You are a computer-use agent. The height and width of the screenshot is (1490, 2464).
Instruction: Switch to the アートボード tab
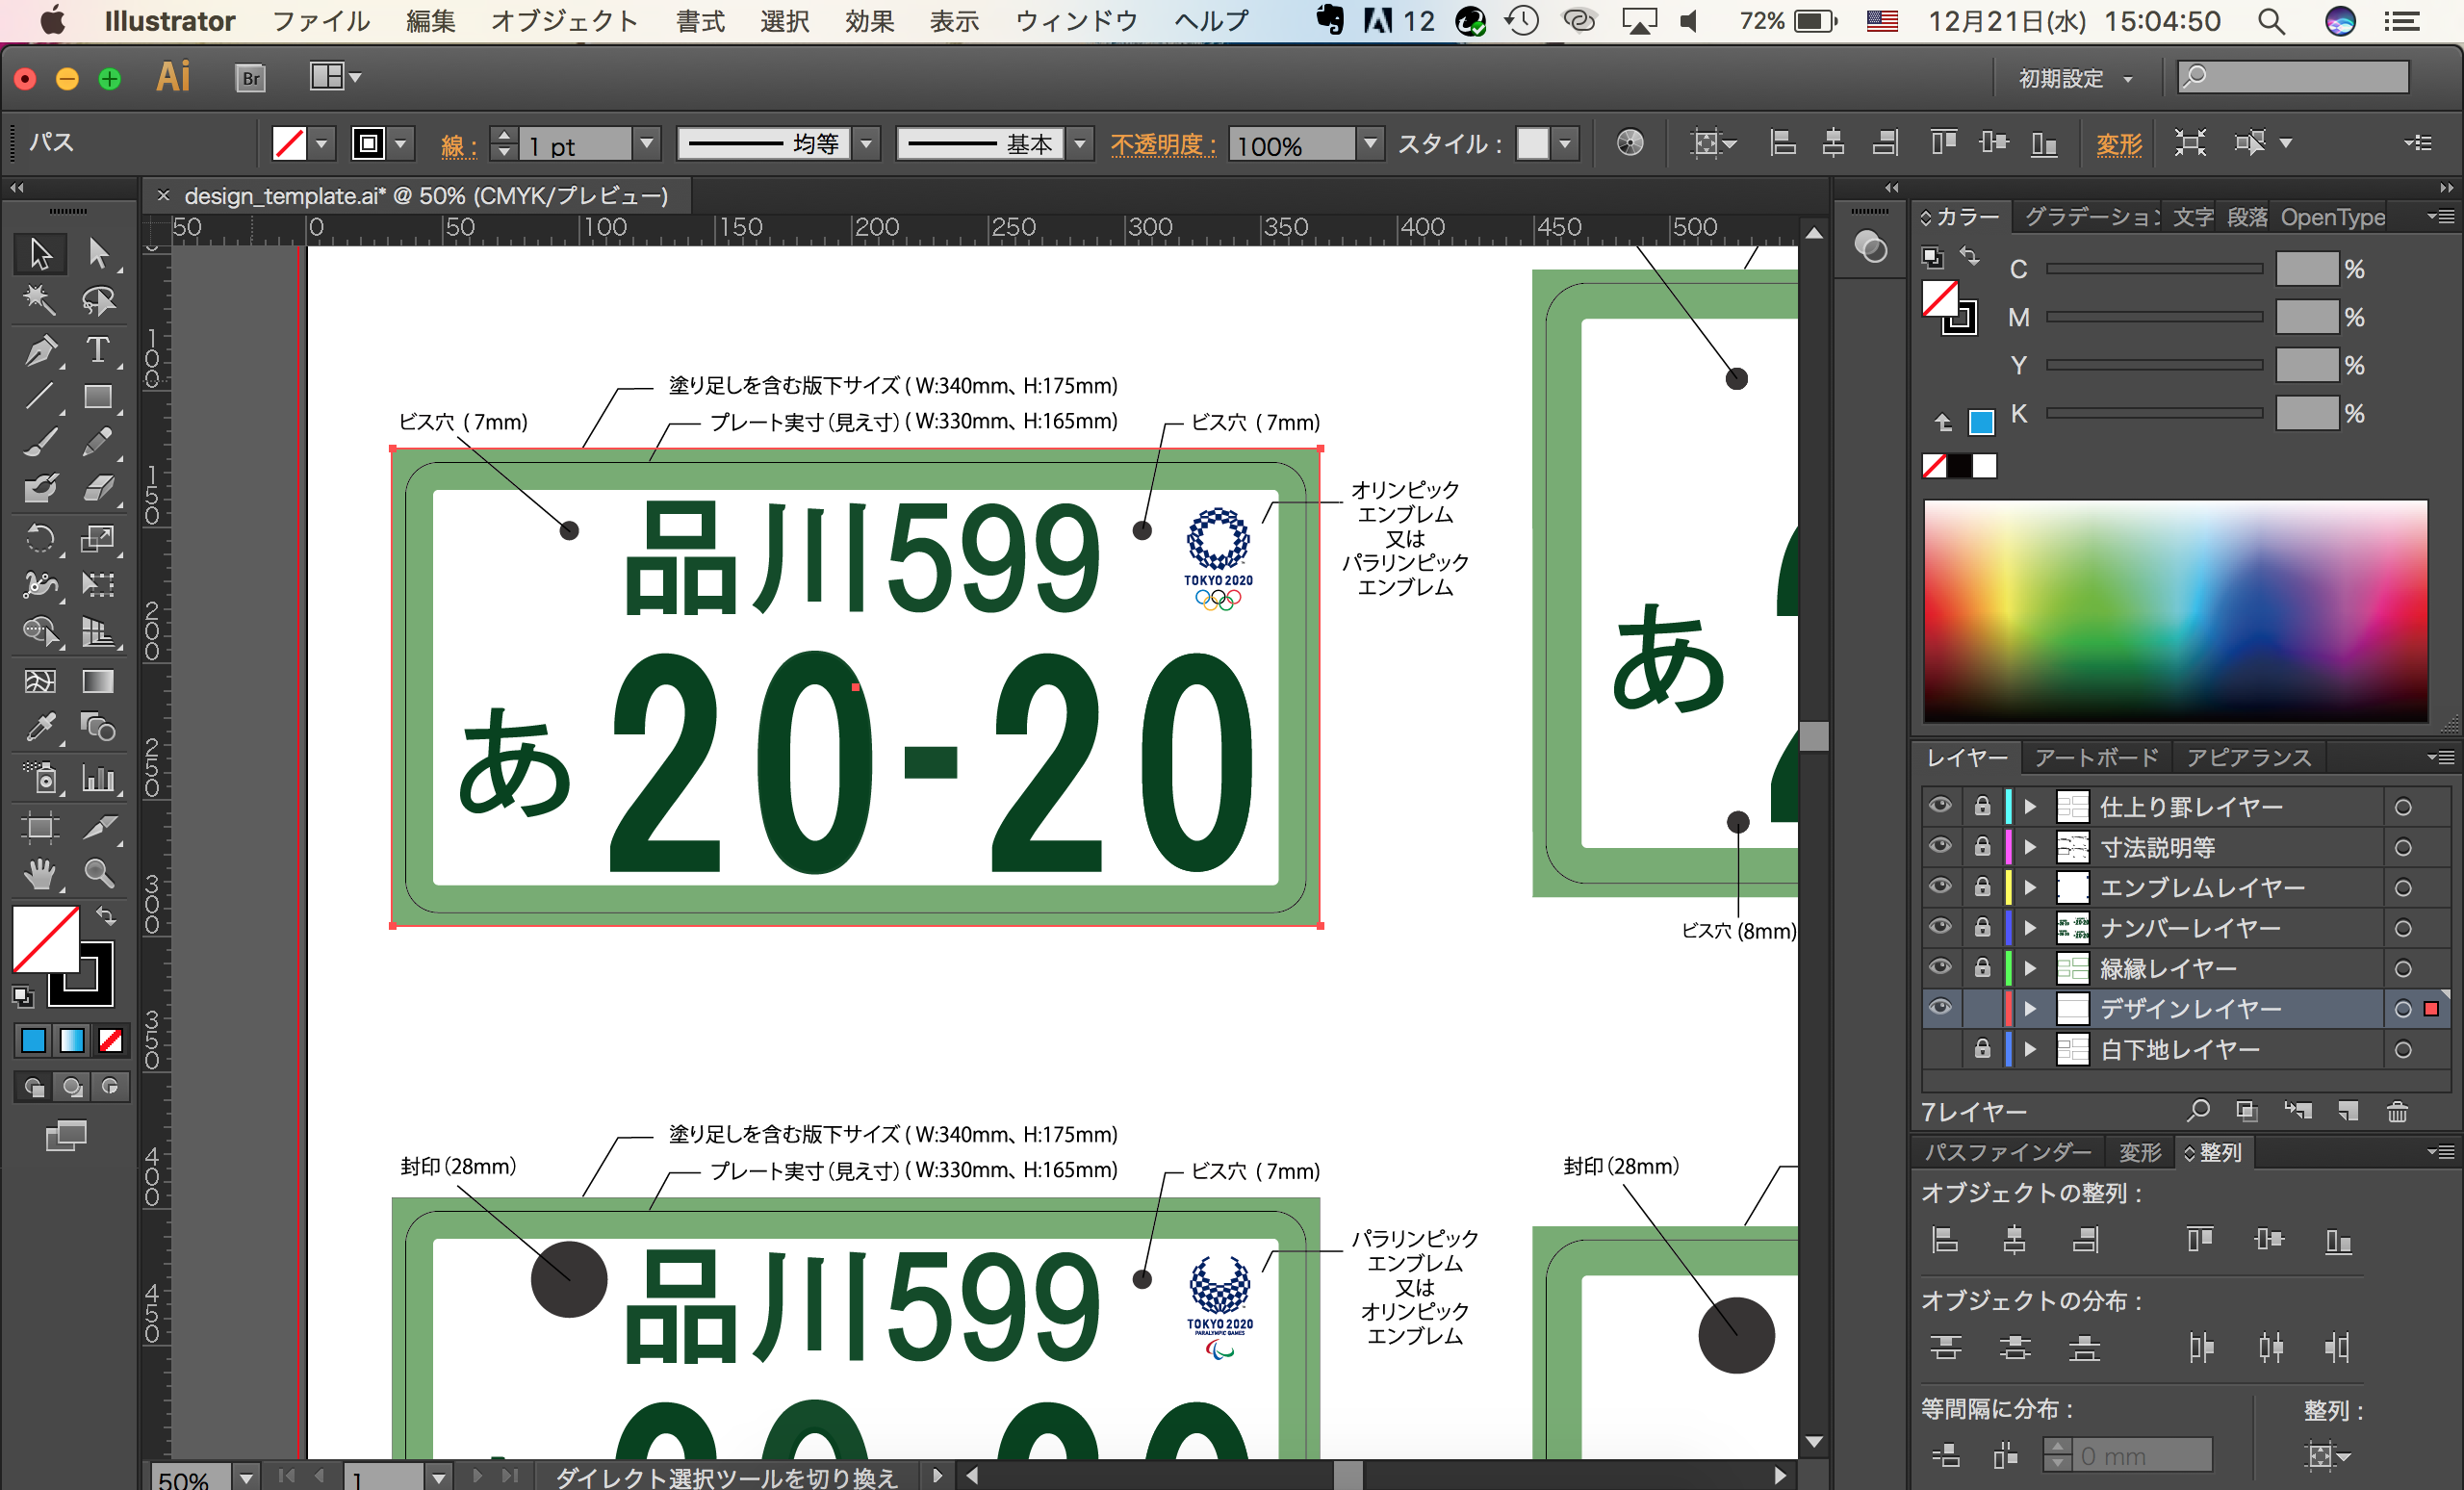(x=2096, y=757)
